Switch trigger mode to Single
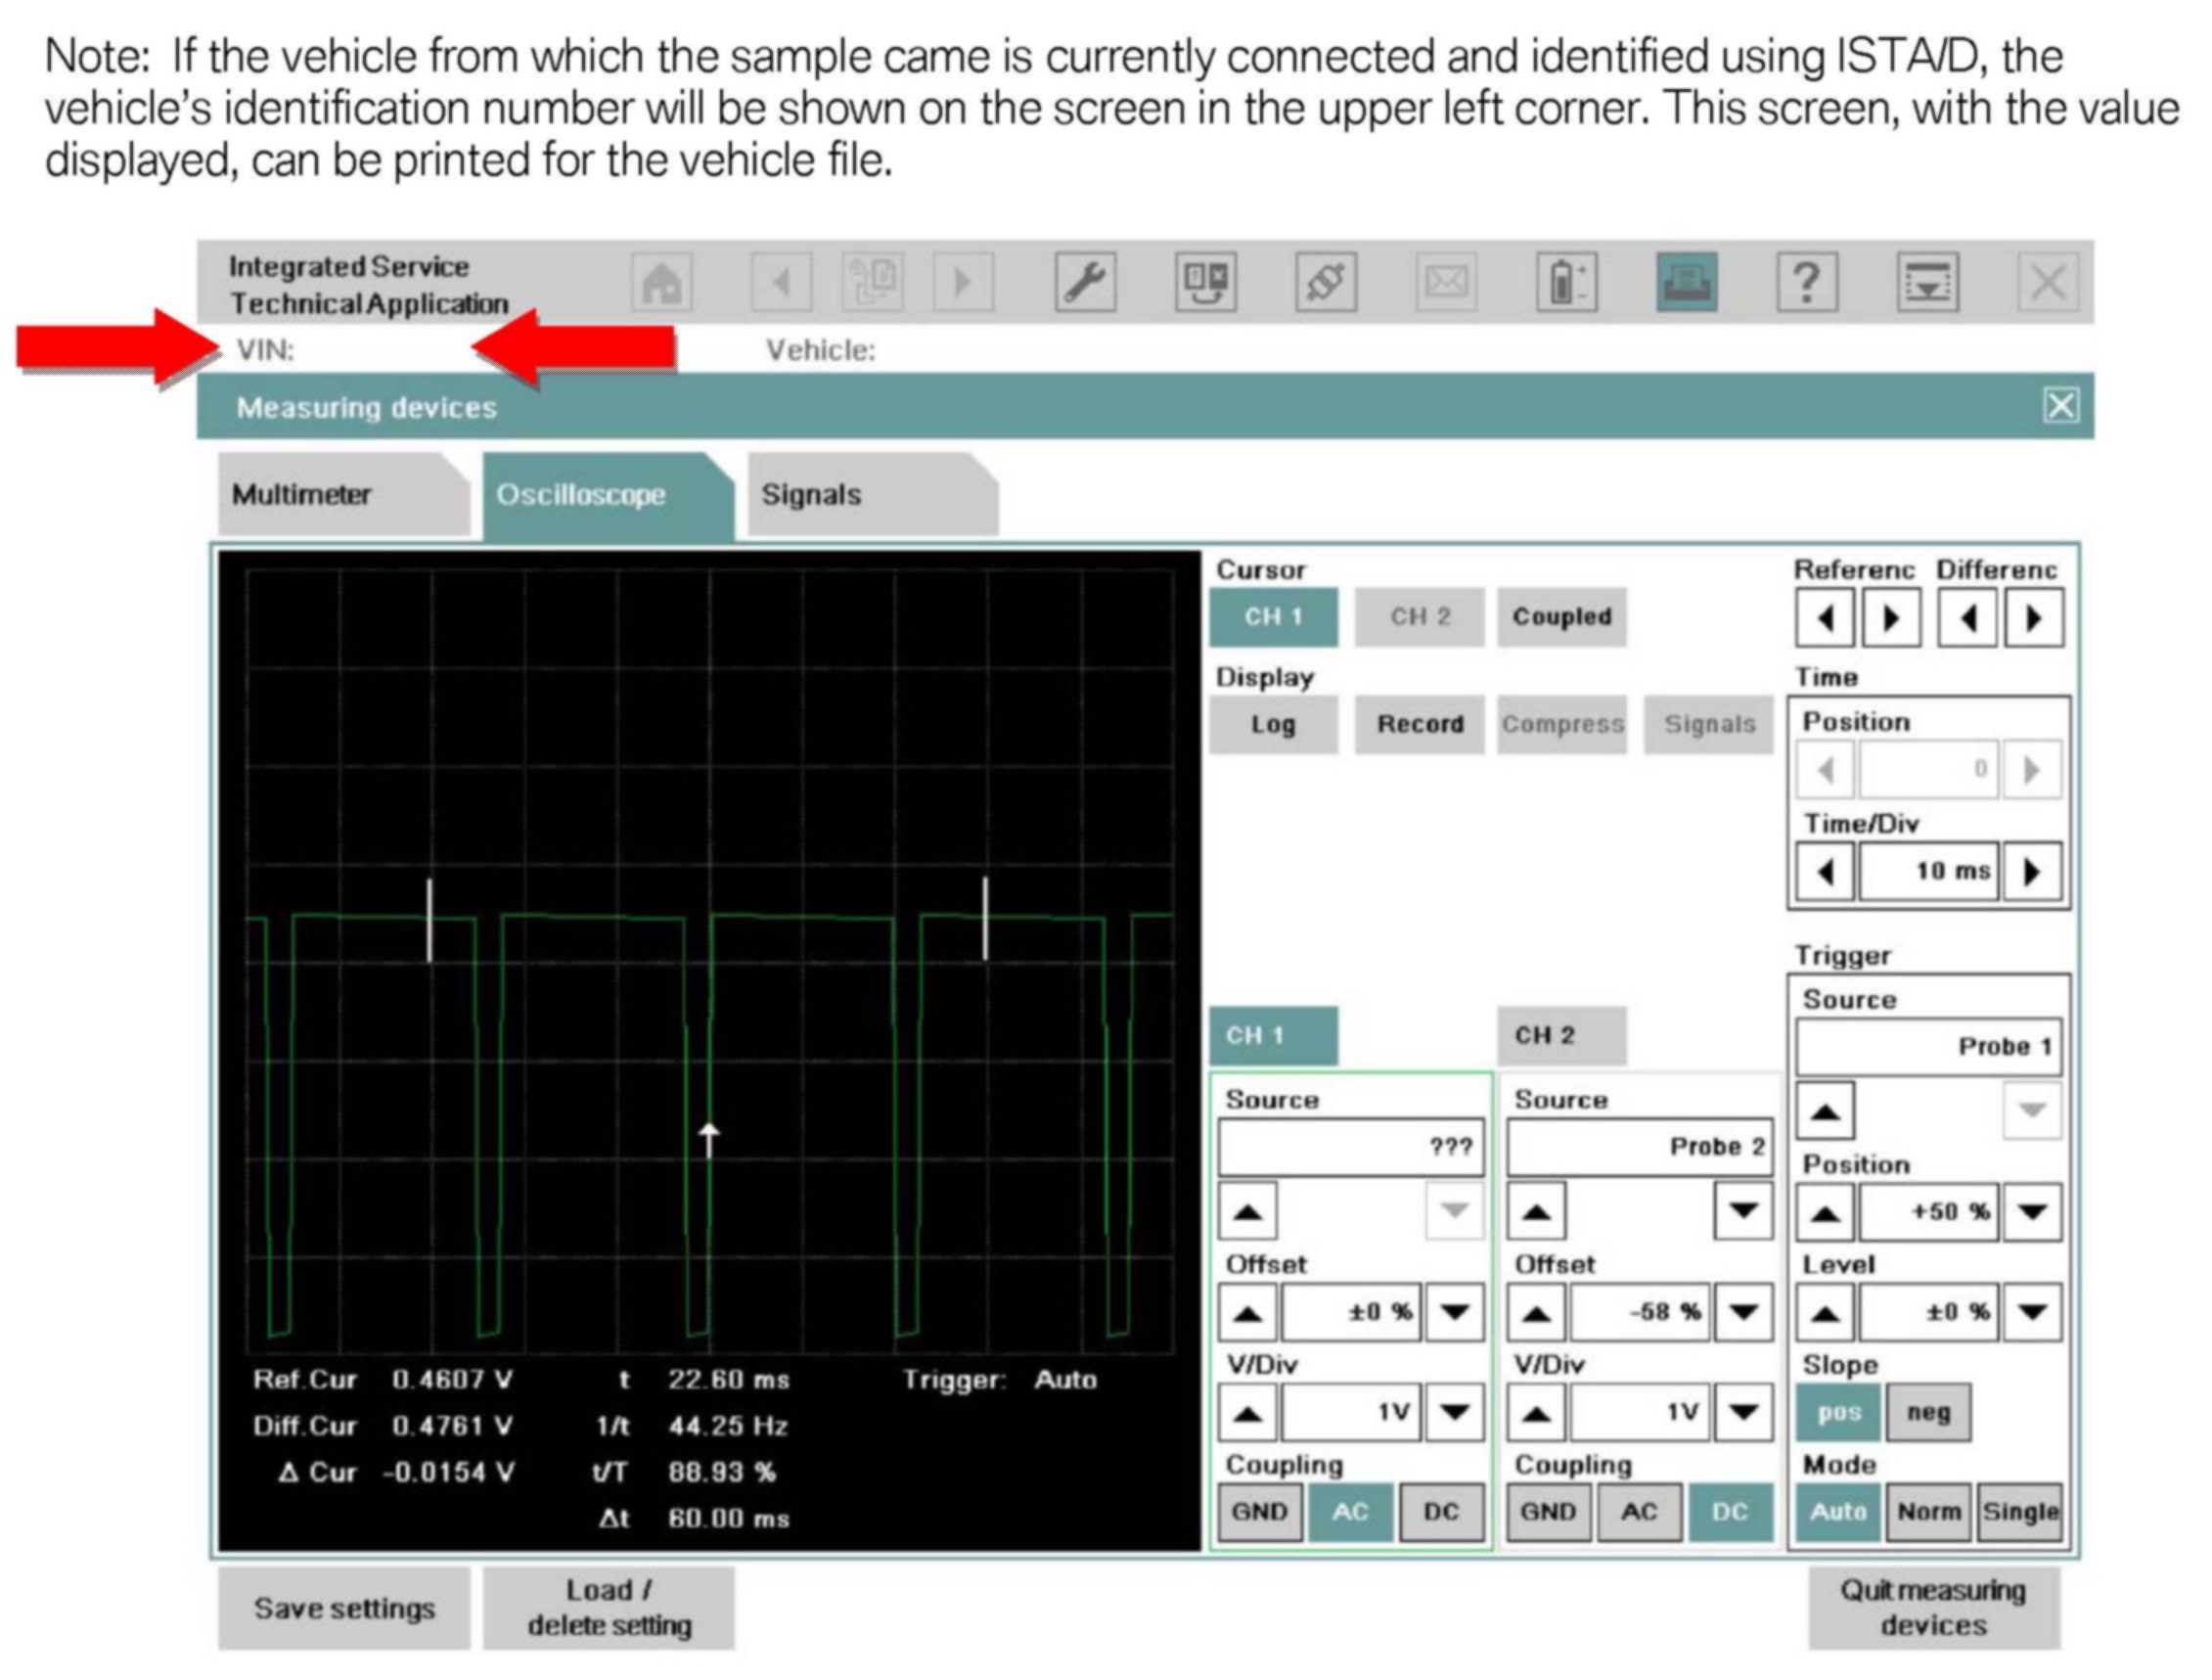Screen dimensions: 2212x1680 pyautogui.click(x=2020, y=1511)
